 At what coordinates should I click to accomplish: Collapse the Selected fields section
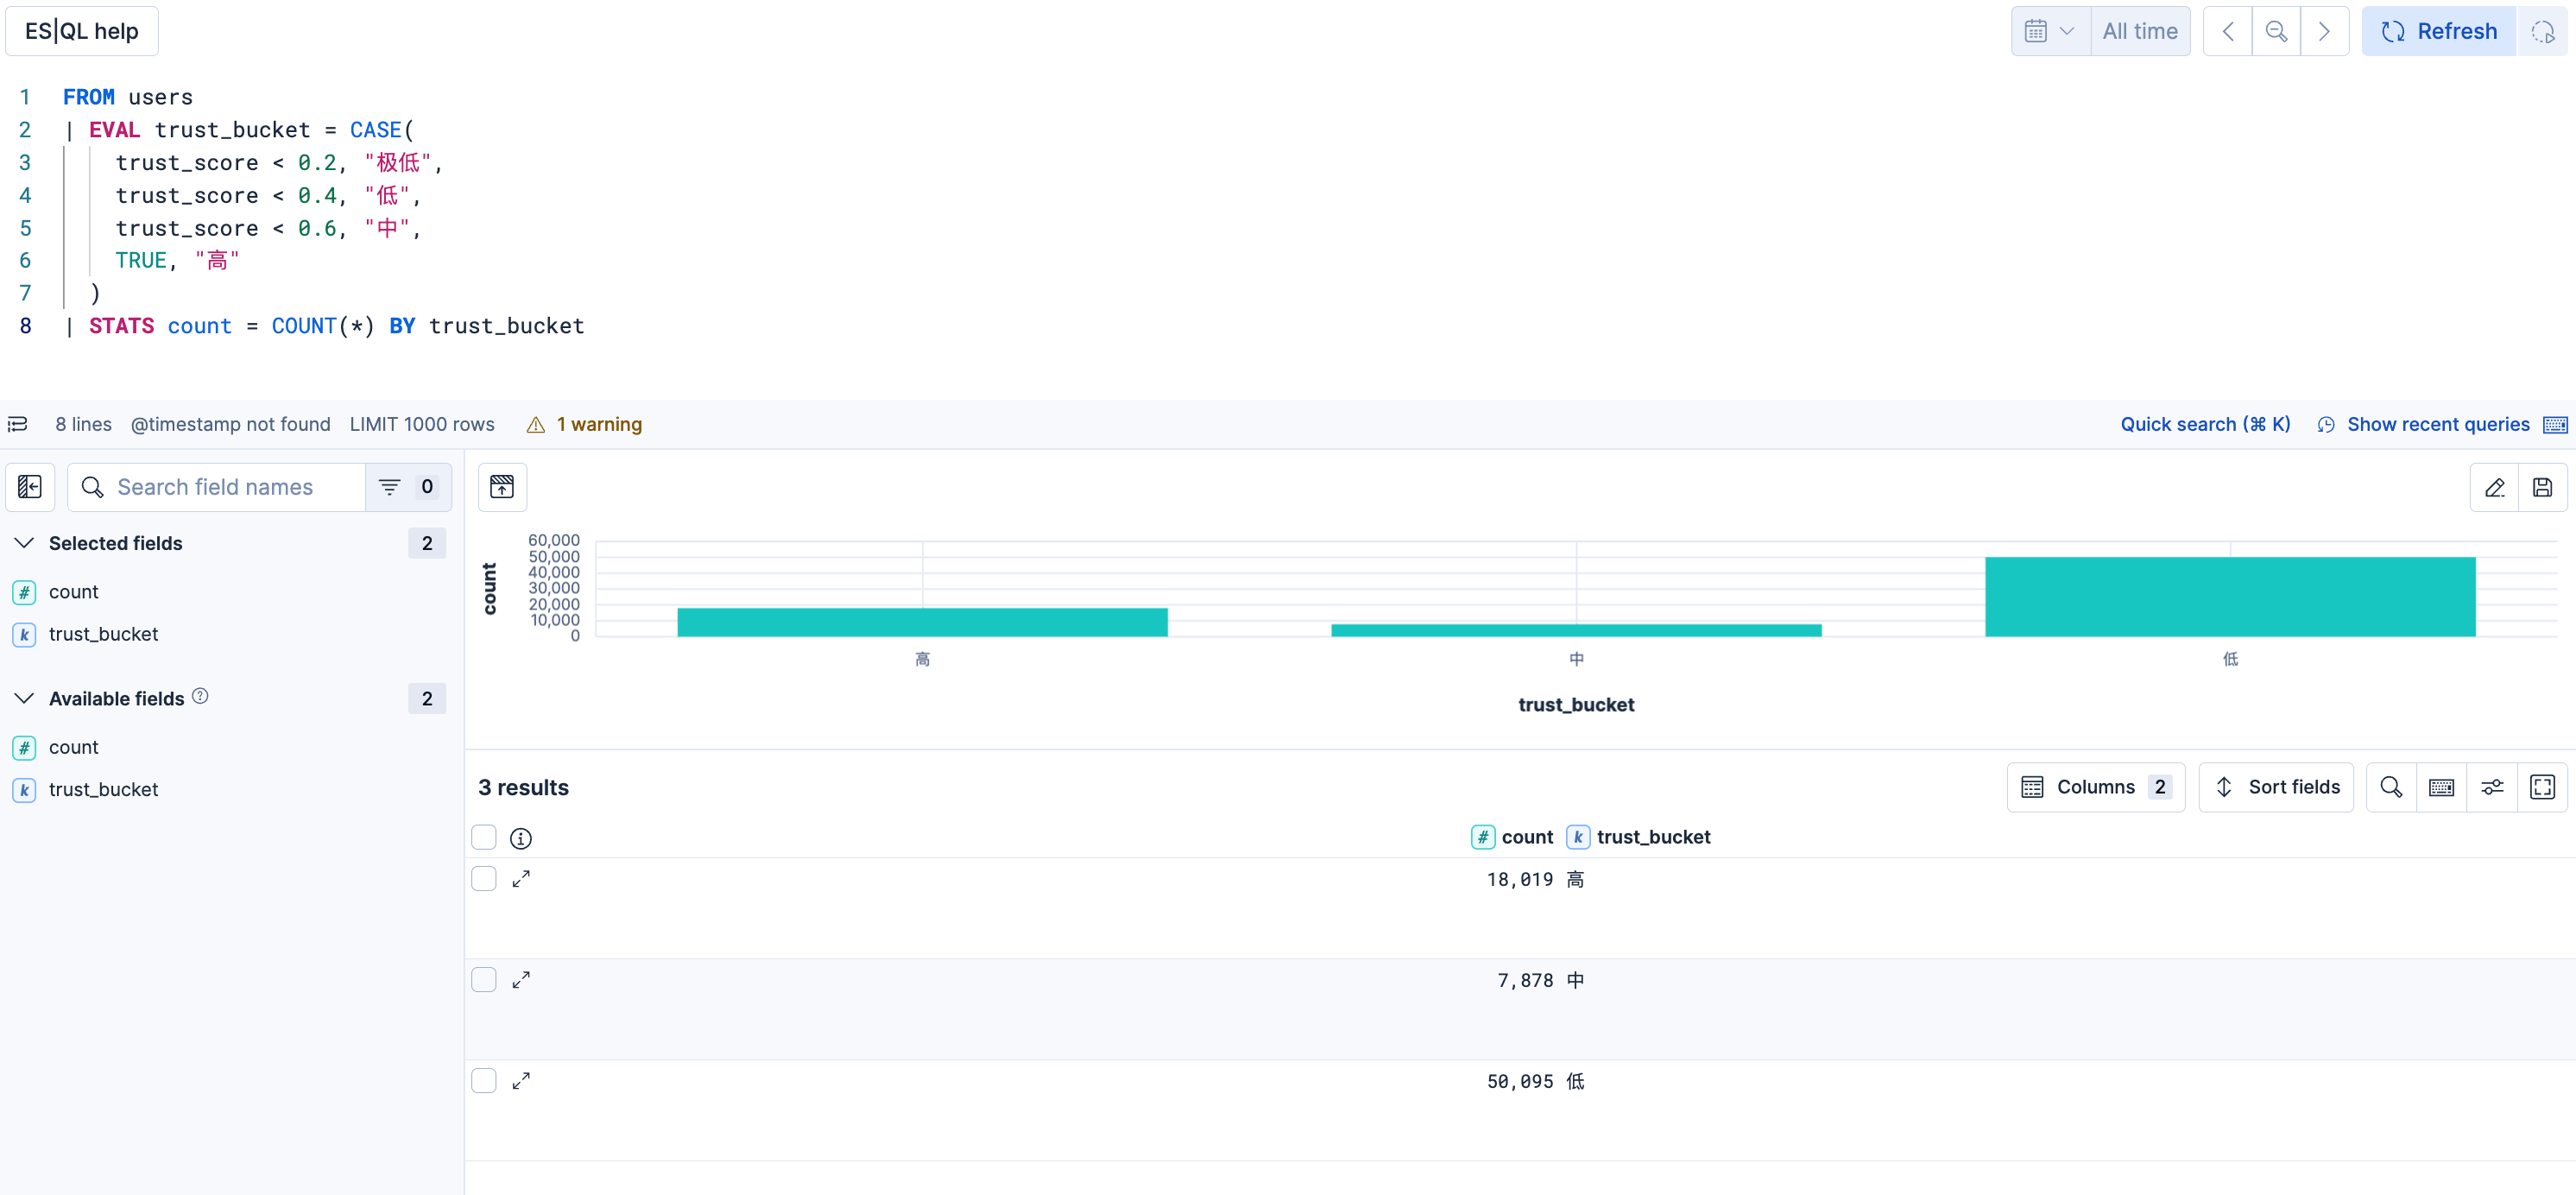click(25, 543)
